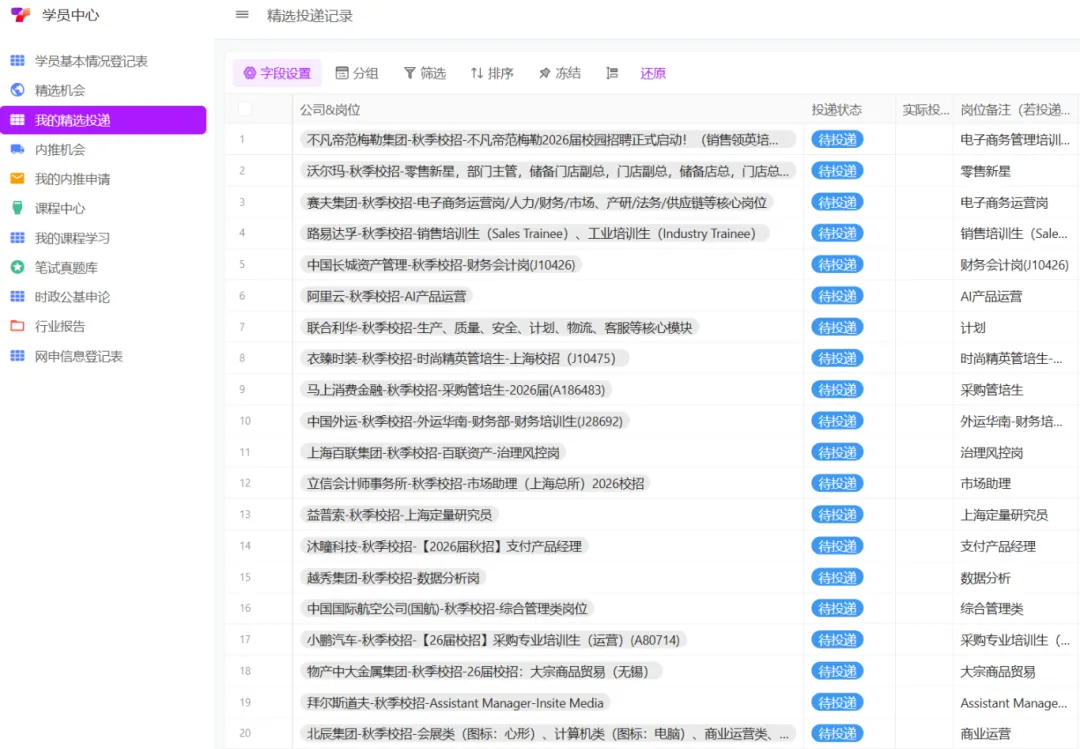The width and height of the screenshot is (1080, 749).
Task: Click 待投递 status badge for 阿里云 row
Action: (837, 296)
